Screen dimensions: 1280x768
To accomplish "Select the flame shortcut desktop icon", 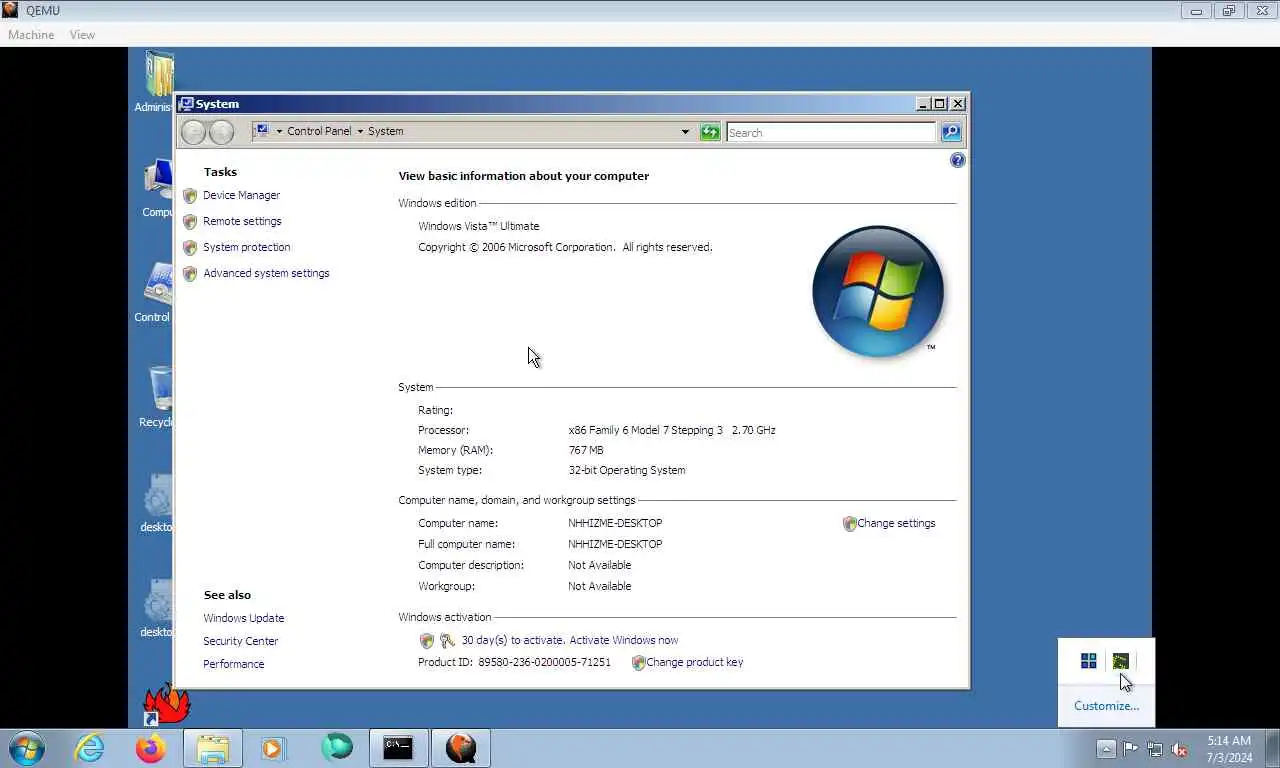I will click(x=166, y=705).
